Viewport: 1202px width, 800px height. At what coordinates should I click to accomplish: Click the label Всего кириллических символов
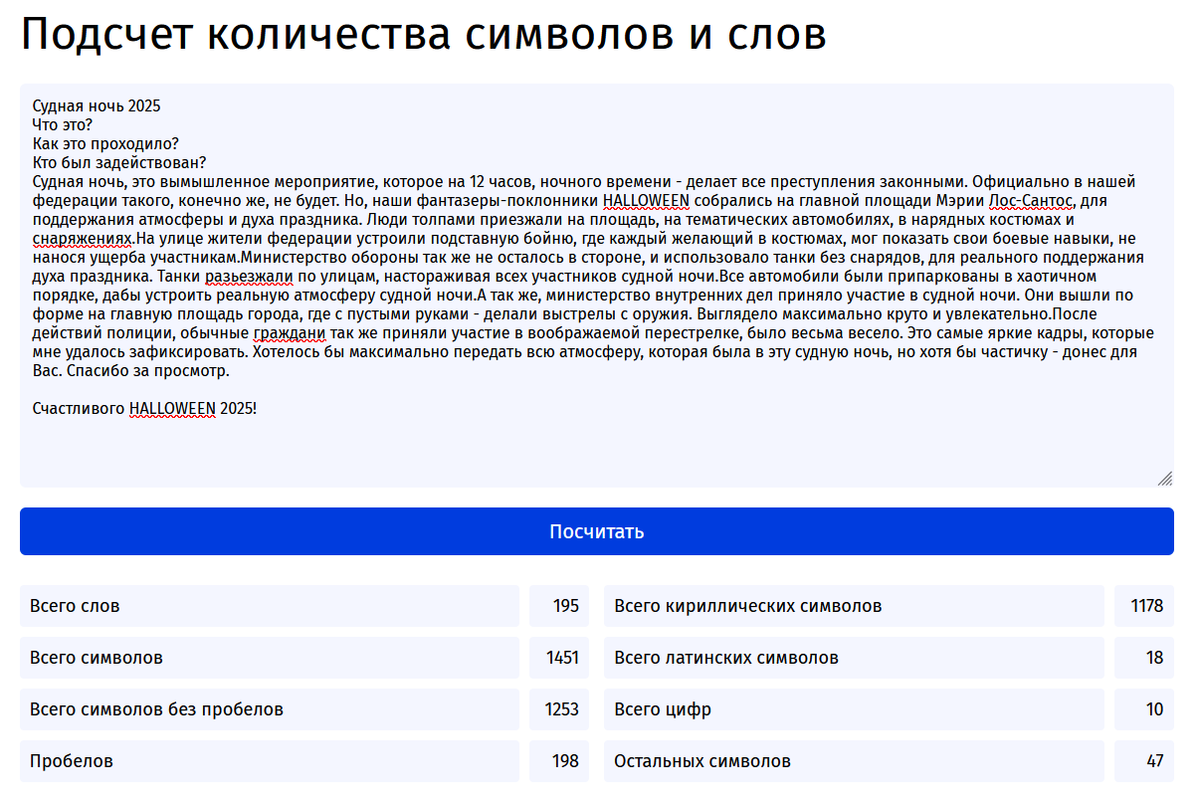tap(748, 606)
